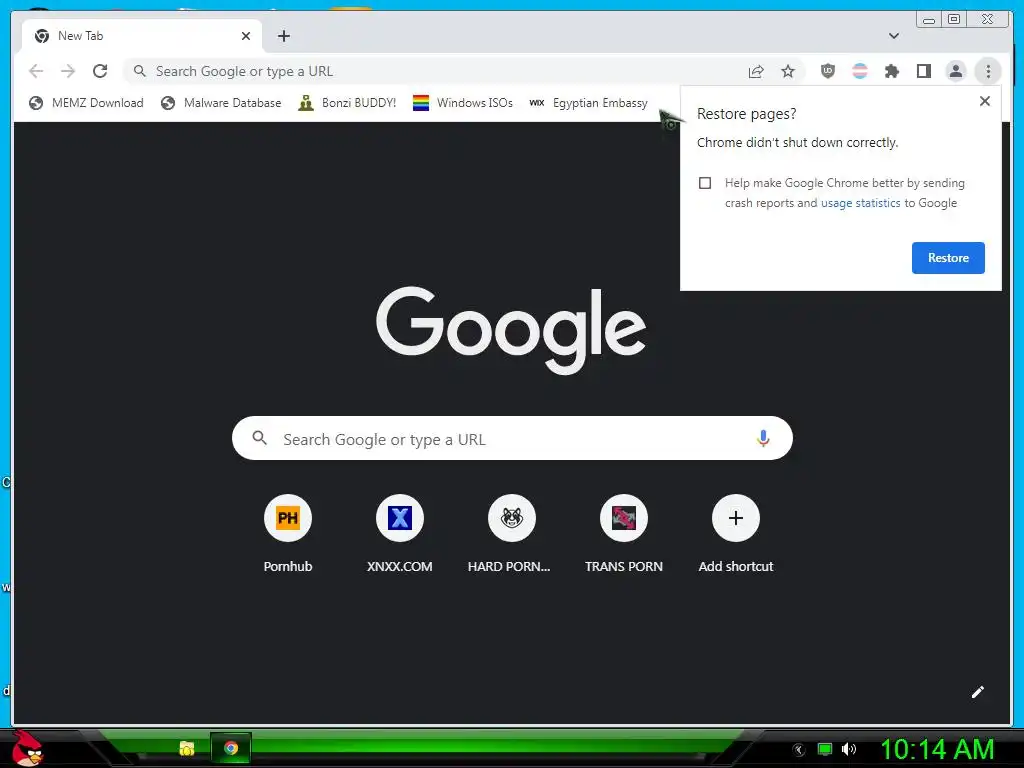Select the New Tab tab
The width and height of the screenshot is (1024, 768).
pos(142,36)
